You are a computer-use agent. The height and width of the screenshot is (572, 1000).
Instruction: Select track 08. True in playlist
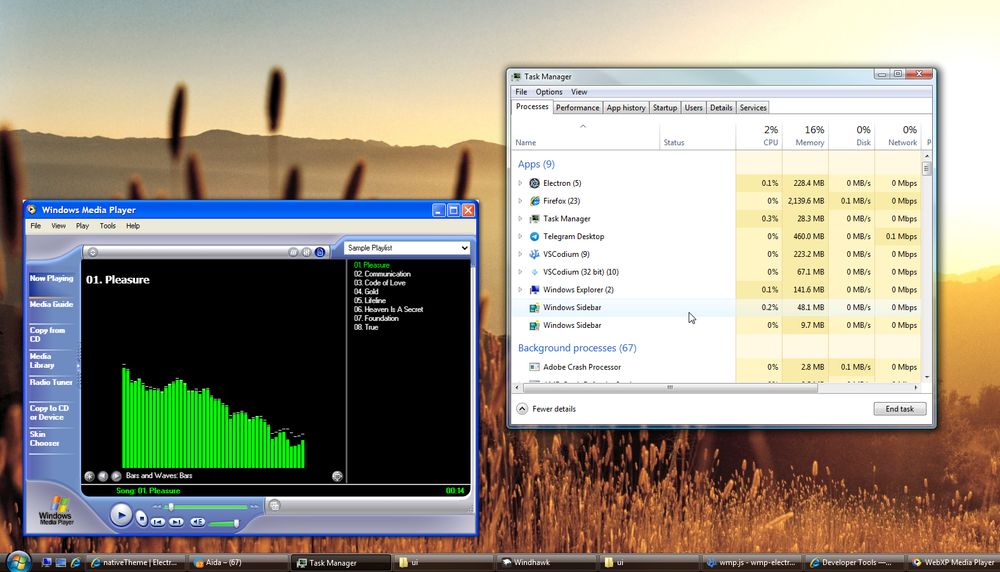pos(366,327)
